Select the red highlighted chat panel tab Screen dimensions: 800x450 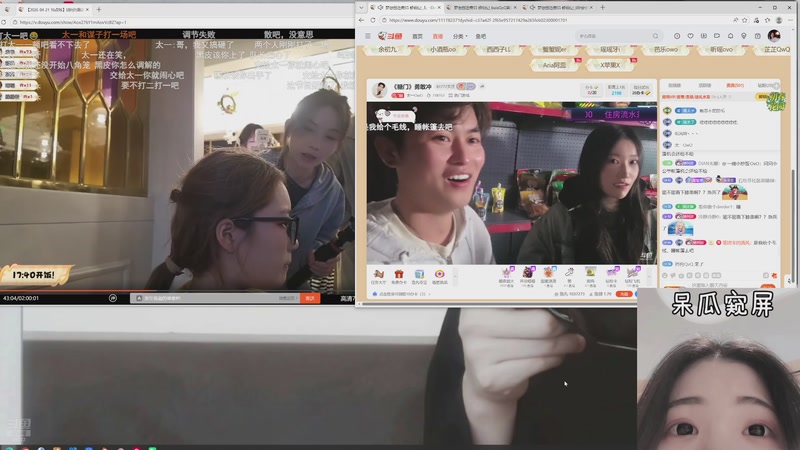735,85
